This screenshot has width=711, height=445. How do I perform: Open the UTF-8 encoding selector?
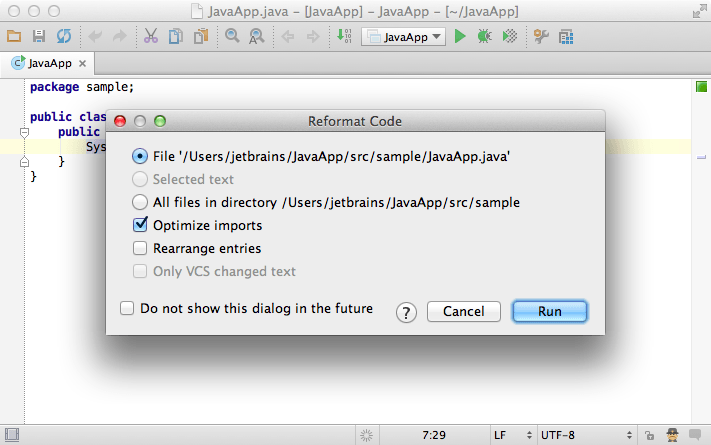pyautogui.click(x=586, y=435)
